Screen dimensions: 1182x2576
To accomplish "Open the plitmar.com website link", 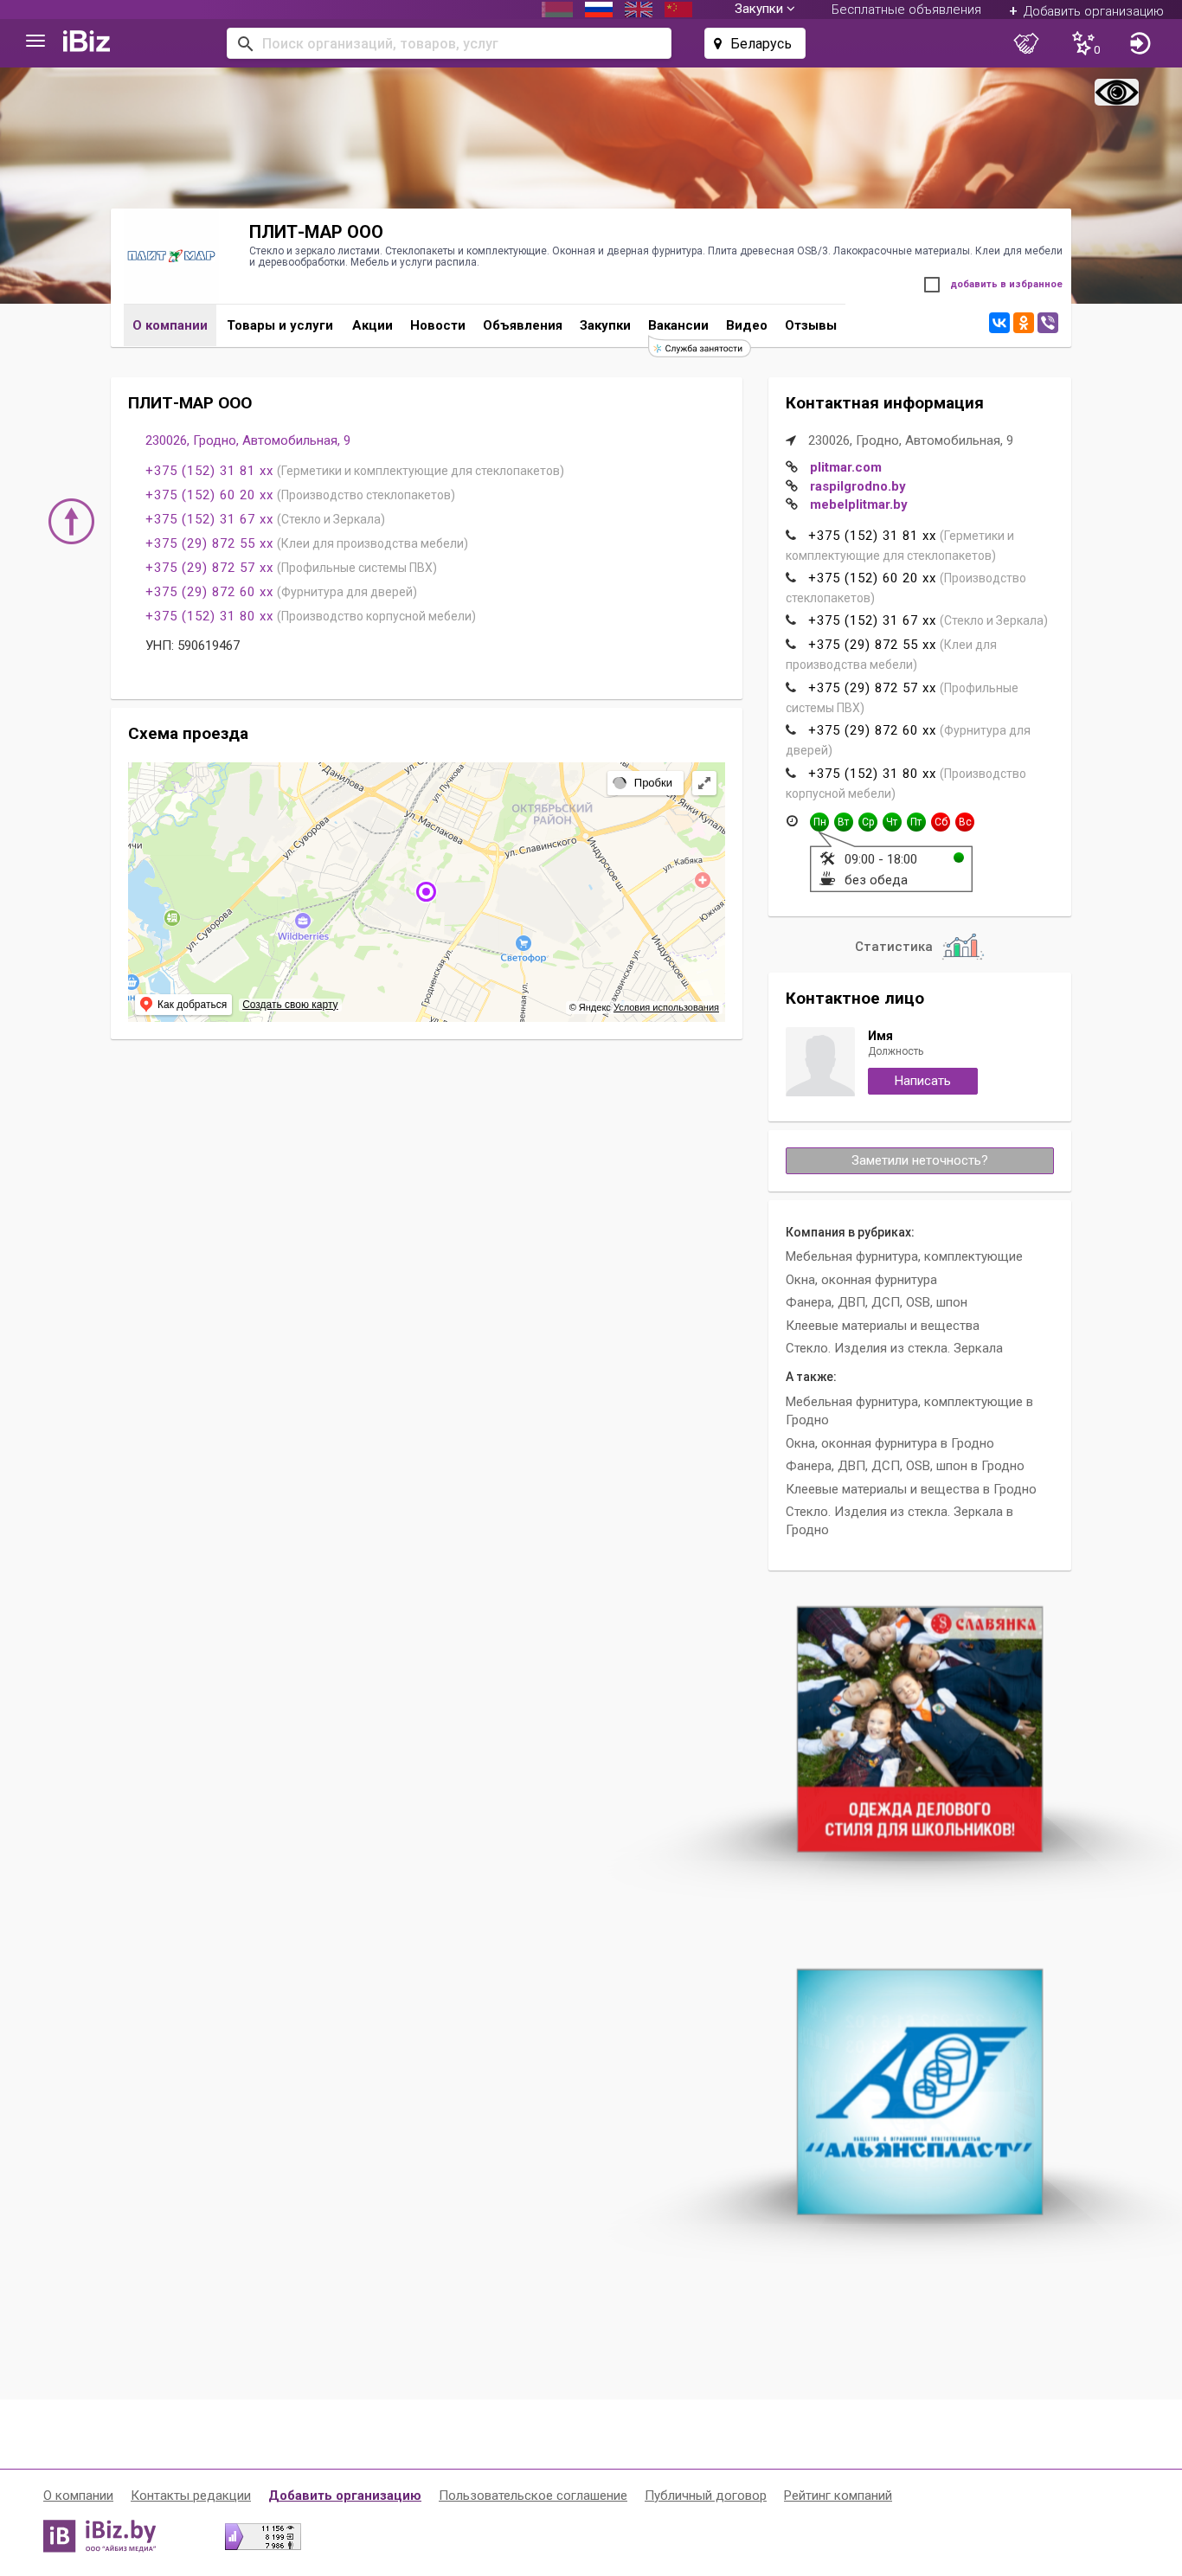I will [x=845, y=467].
